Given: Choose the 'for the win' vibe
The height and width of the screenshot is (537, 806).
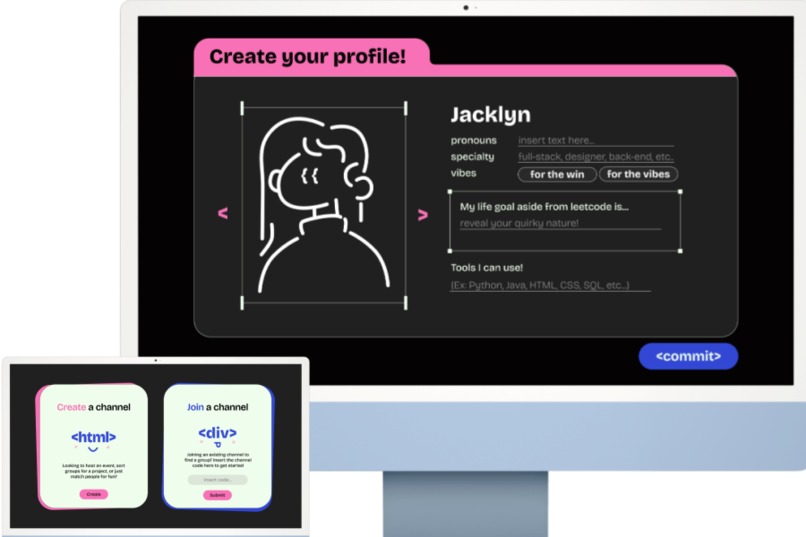Looking at the screenshot, I should point(557,174).
